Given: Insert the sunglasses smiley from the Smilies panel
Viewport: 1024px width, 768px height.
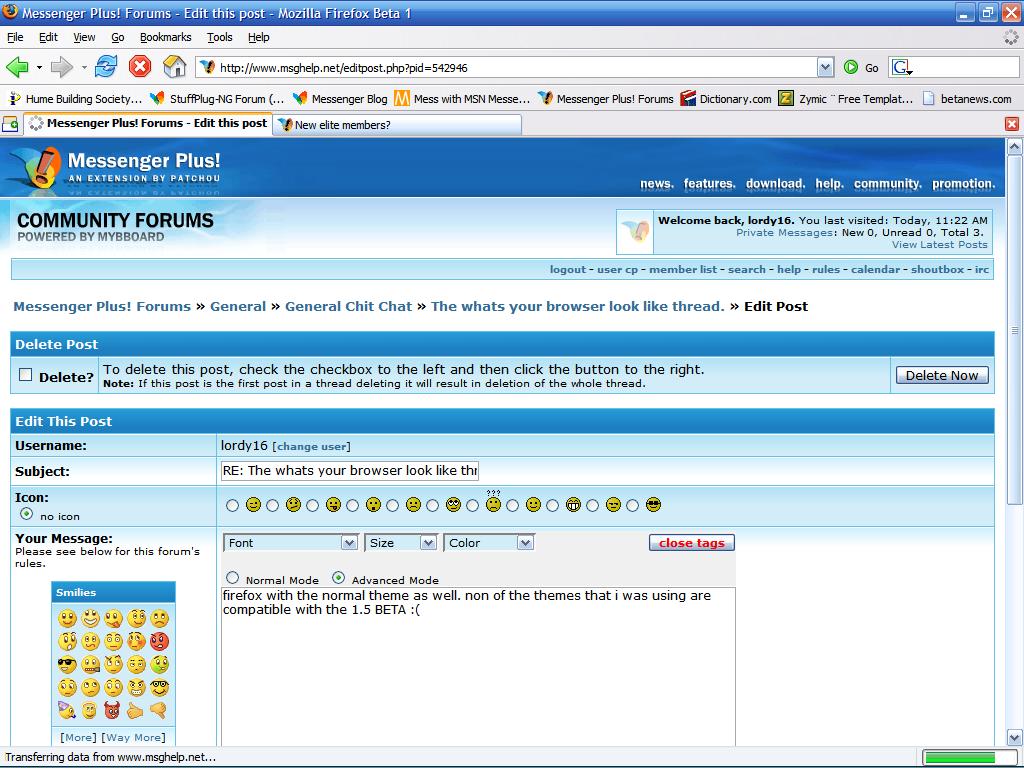Looking at the screenshot, I should coord(67,665).
